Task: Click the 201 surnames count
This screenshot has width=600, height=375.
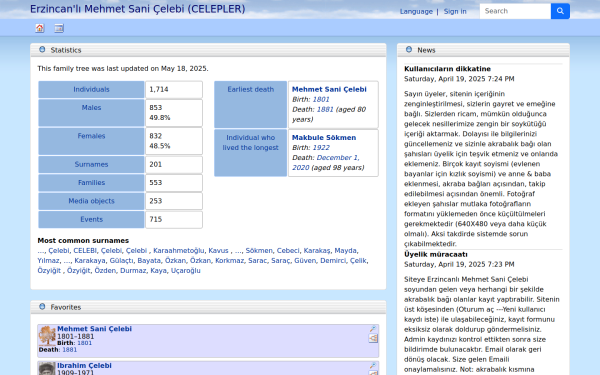Action: tap(155, 165)
